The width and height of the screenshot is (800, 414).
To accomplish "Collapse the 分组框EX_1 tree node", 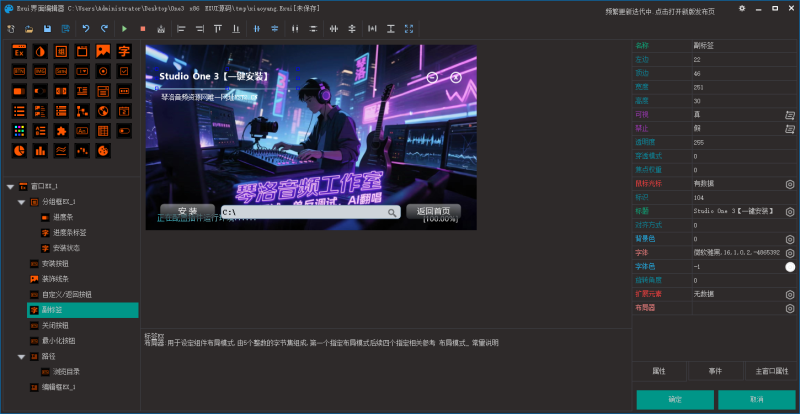I will click(x=21, y=202).
